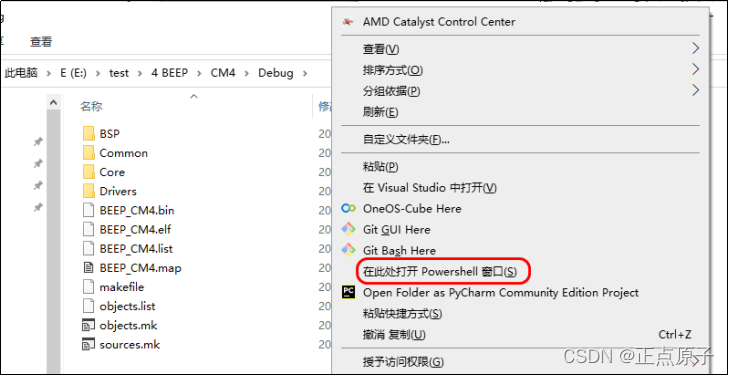Click navigation pane scrollbar up arrow
The height and width of the screenshot is (376, 729).
(x=53, y=102)
